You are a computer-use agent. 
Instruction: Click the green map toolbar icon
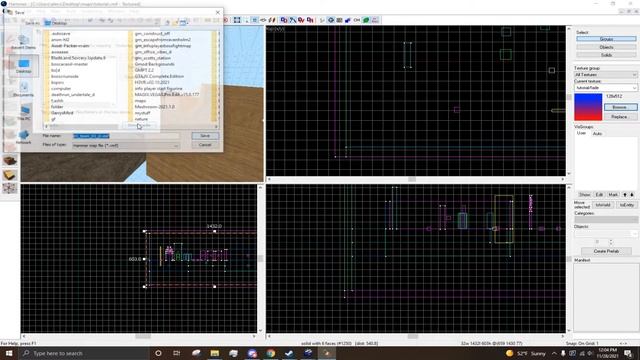[366, 20]
